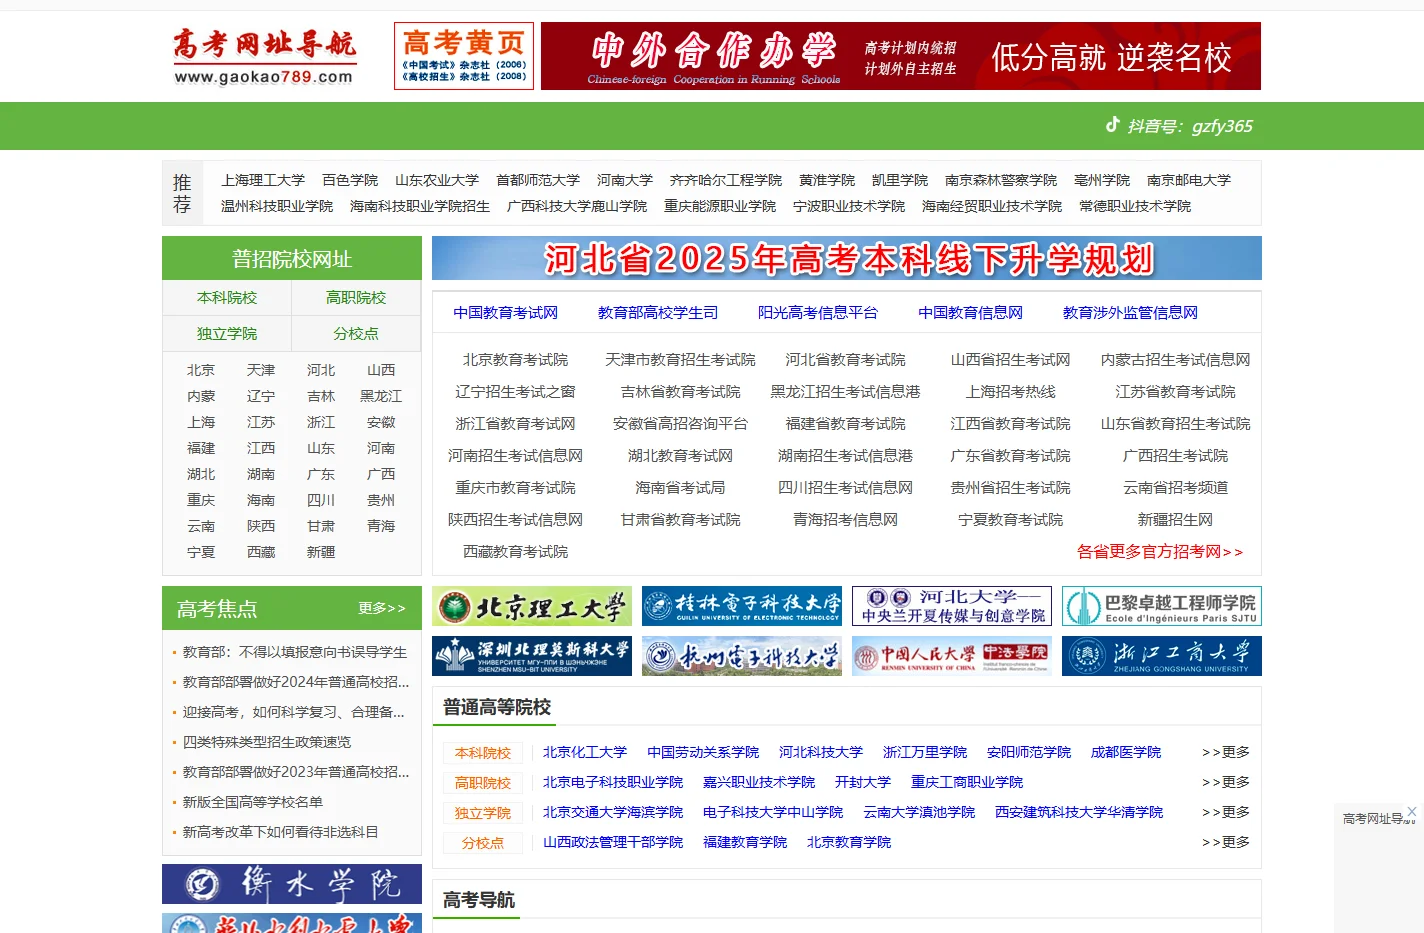Read 教育部:不得以填报意向书误导学生 article
The height and width of the screenshot is (933, 1424).
(295, 652)
